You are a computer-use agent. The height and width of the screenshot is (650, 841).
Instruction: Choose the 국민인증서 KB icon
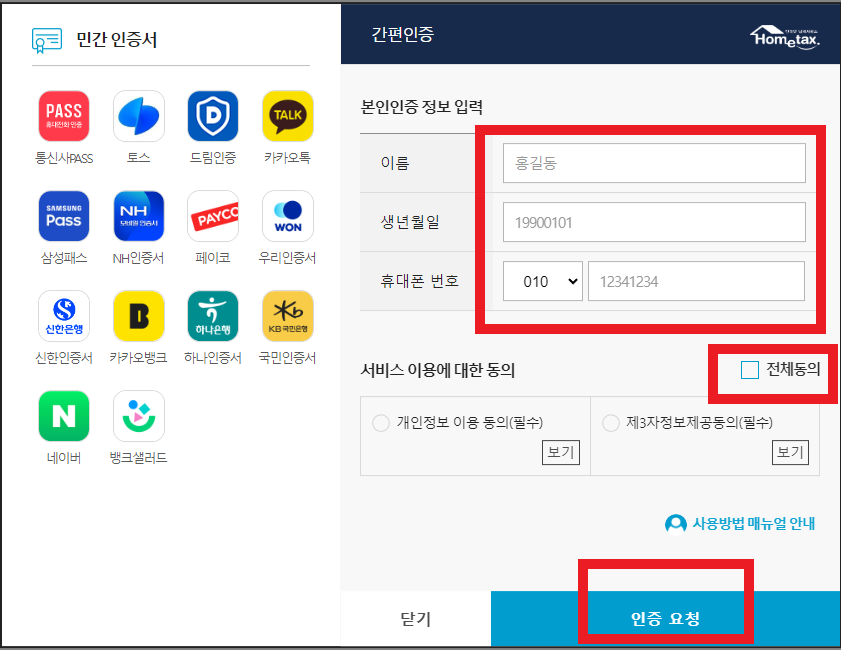(x=287, y=316)
